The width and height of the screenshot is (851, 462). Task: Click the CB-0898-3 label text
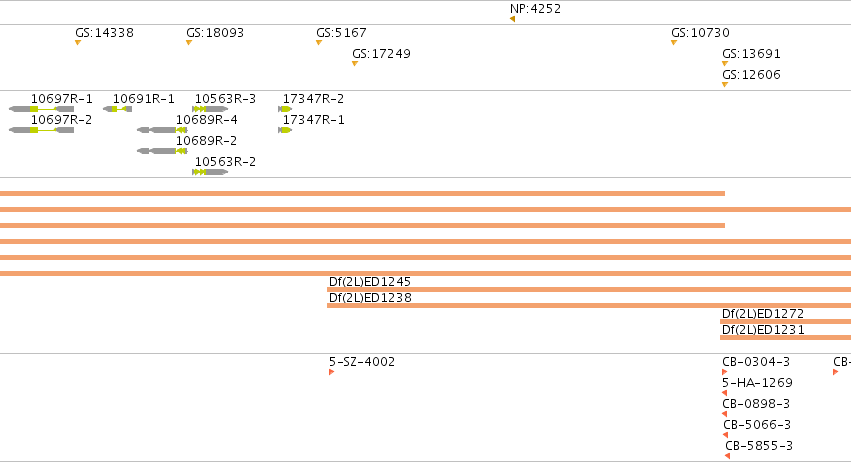click(756, 404)
